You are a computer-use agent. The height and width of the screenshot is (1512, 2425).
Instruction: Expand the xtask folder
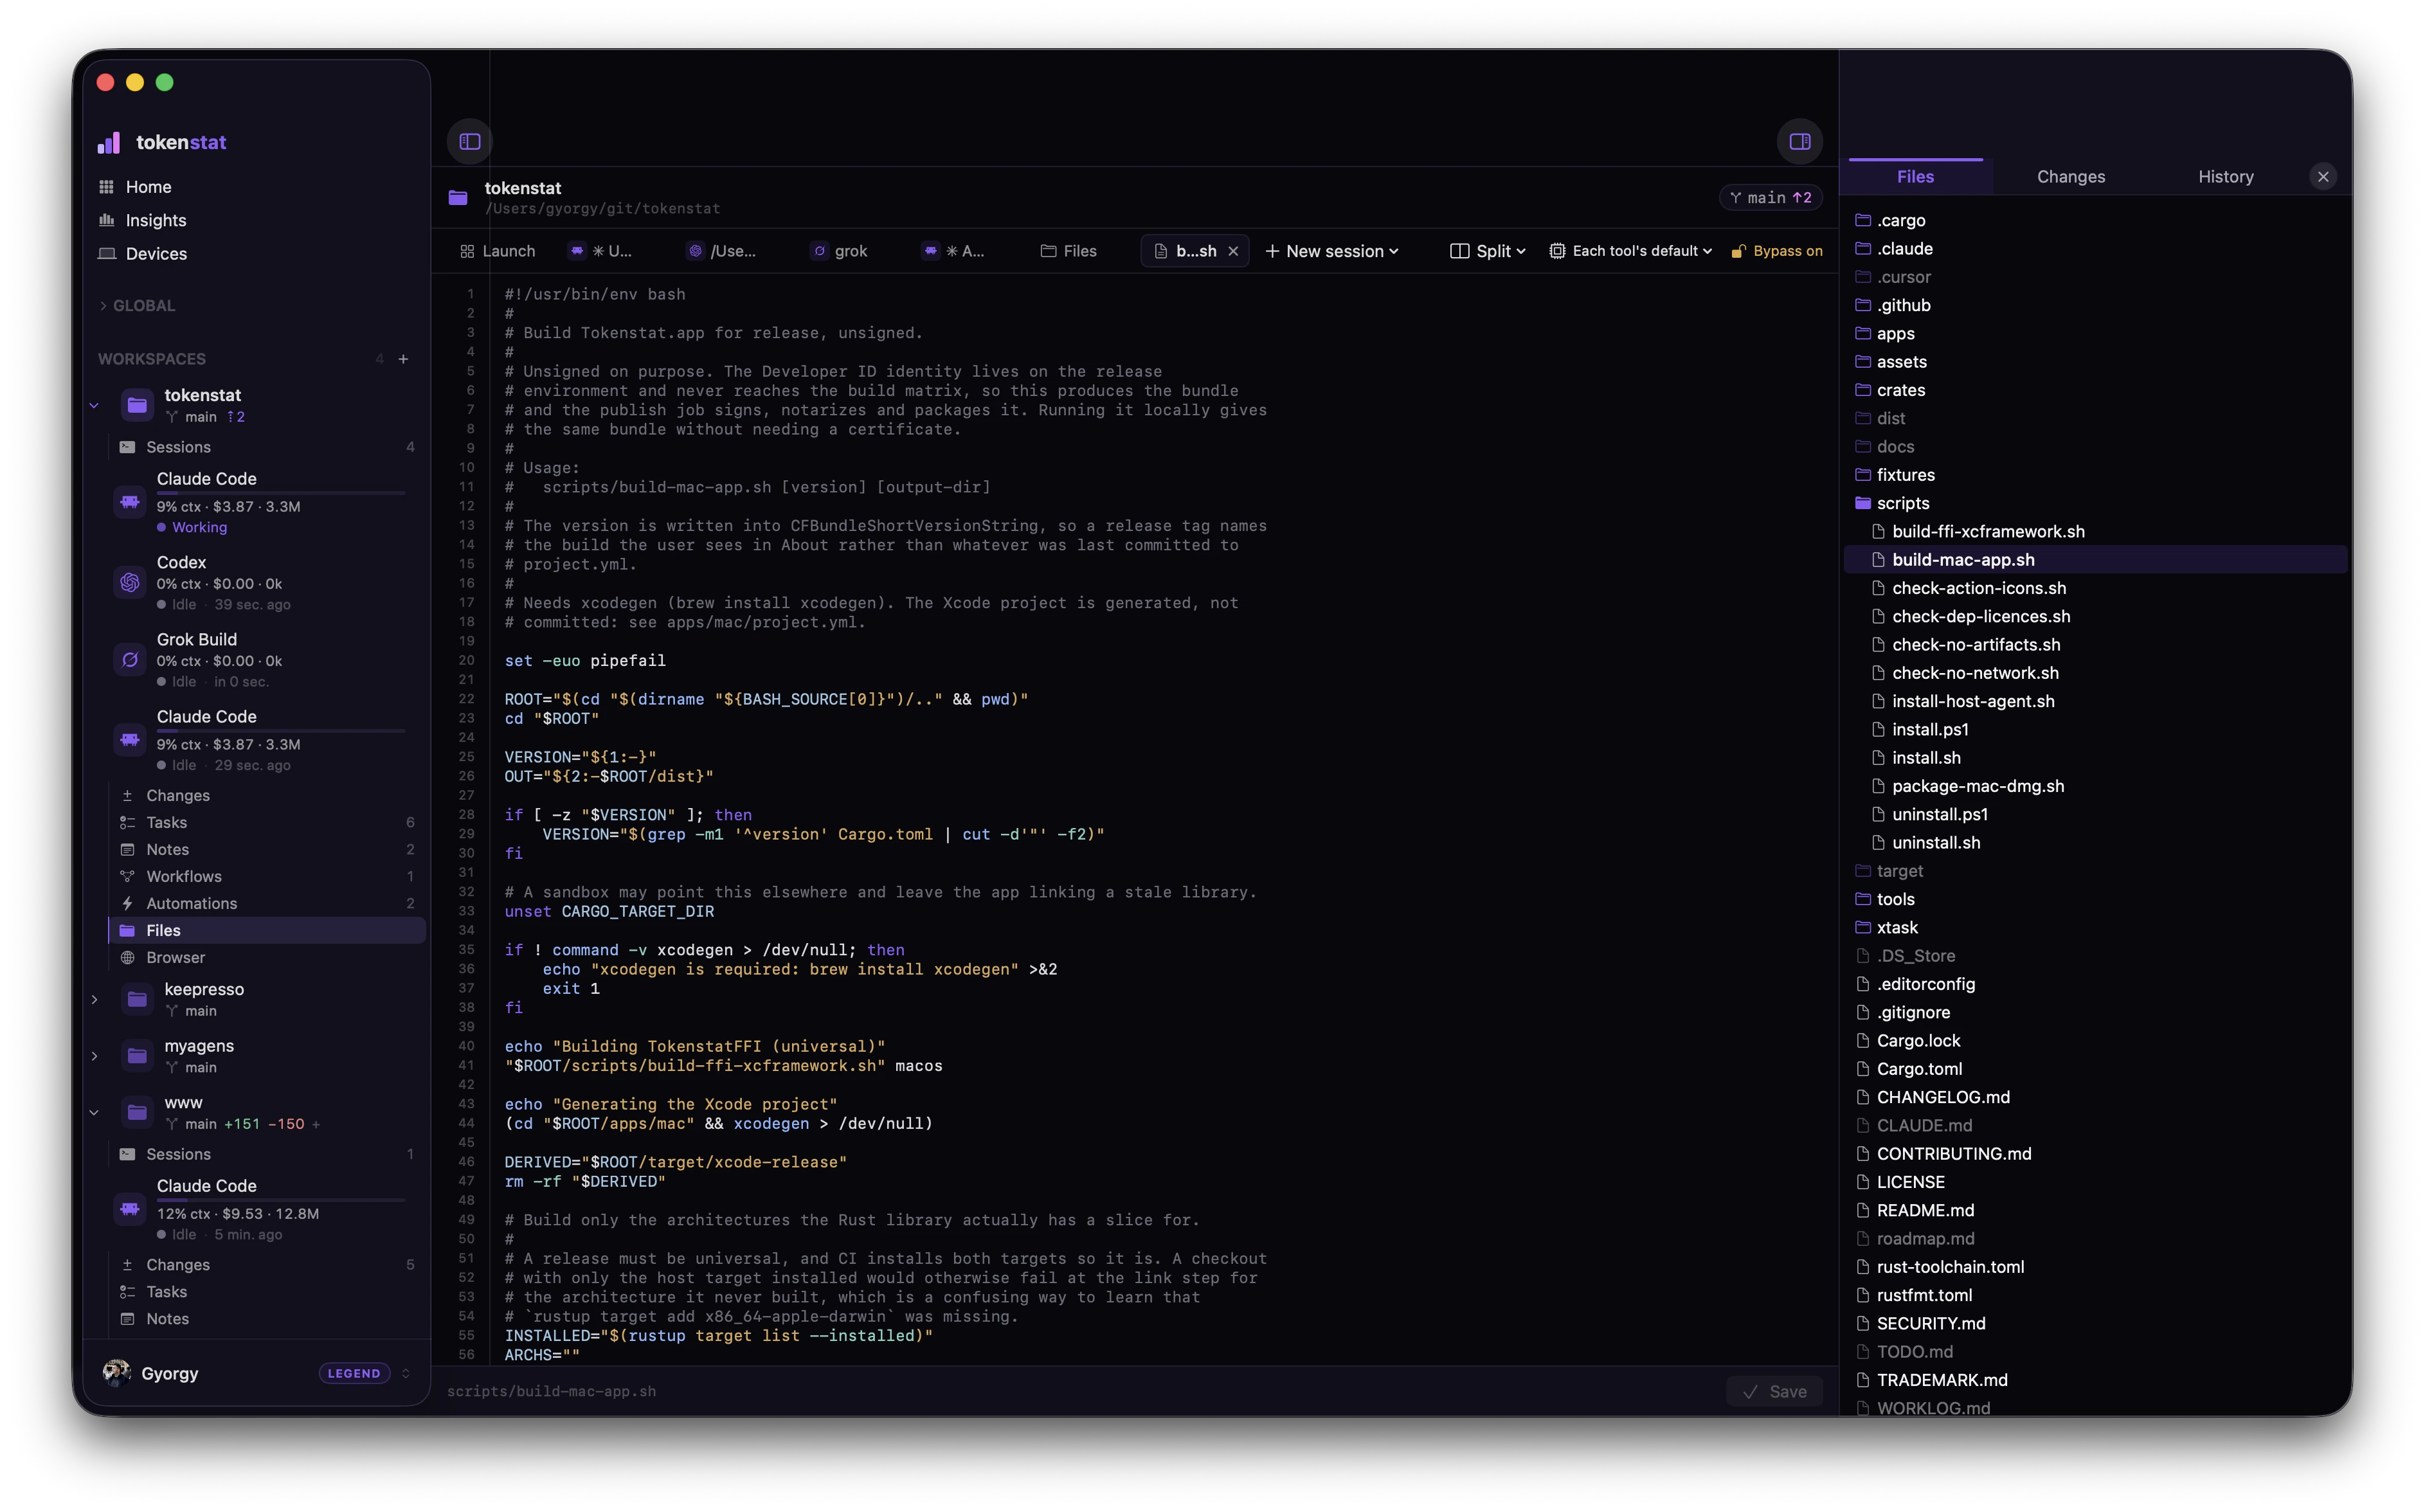[x=2095, y=927]
